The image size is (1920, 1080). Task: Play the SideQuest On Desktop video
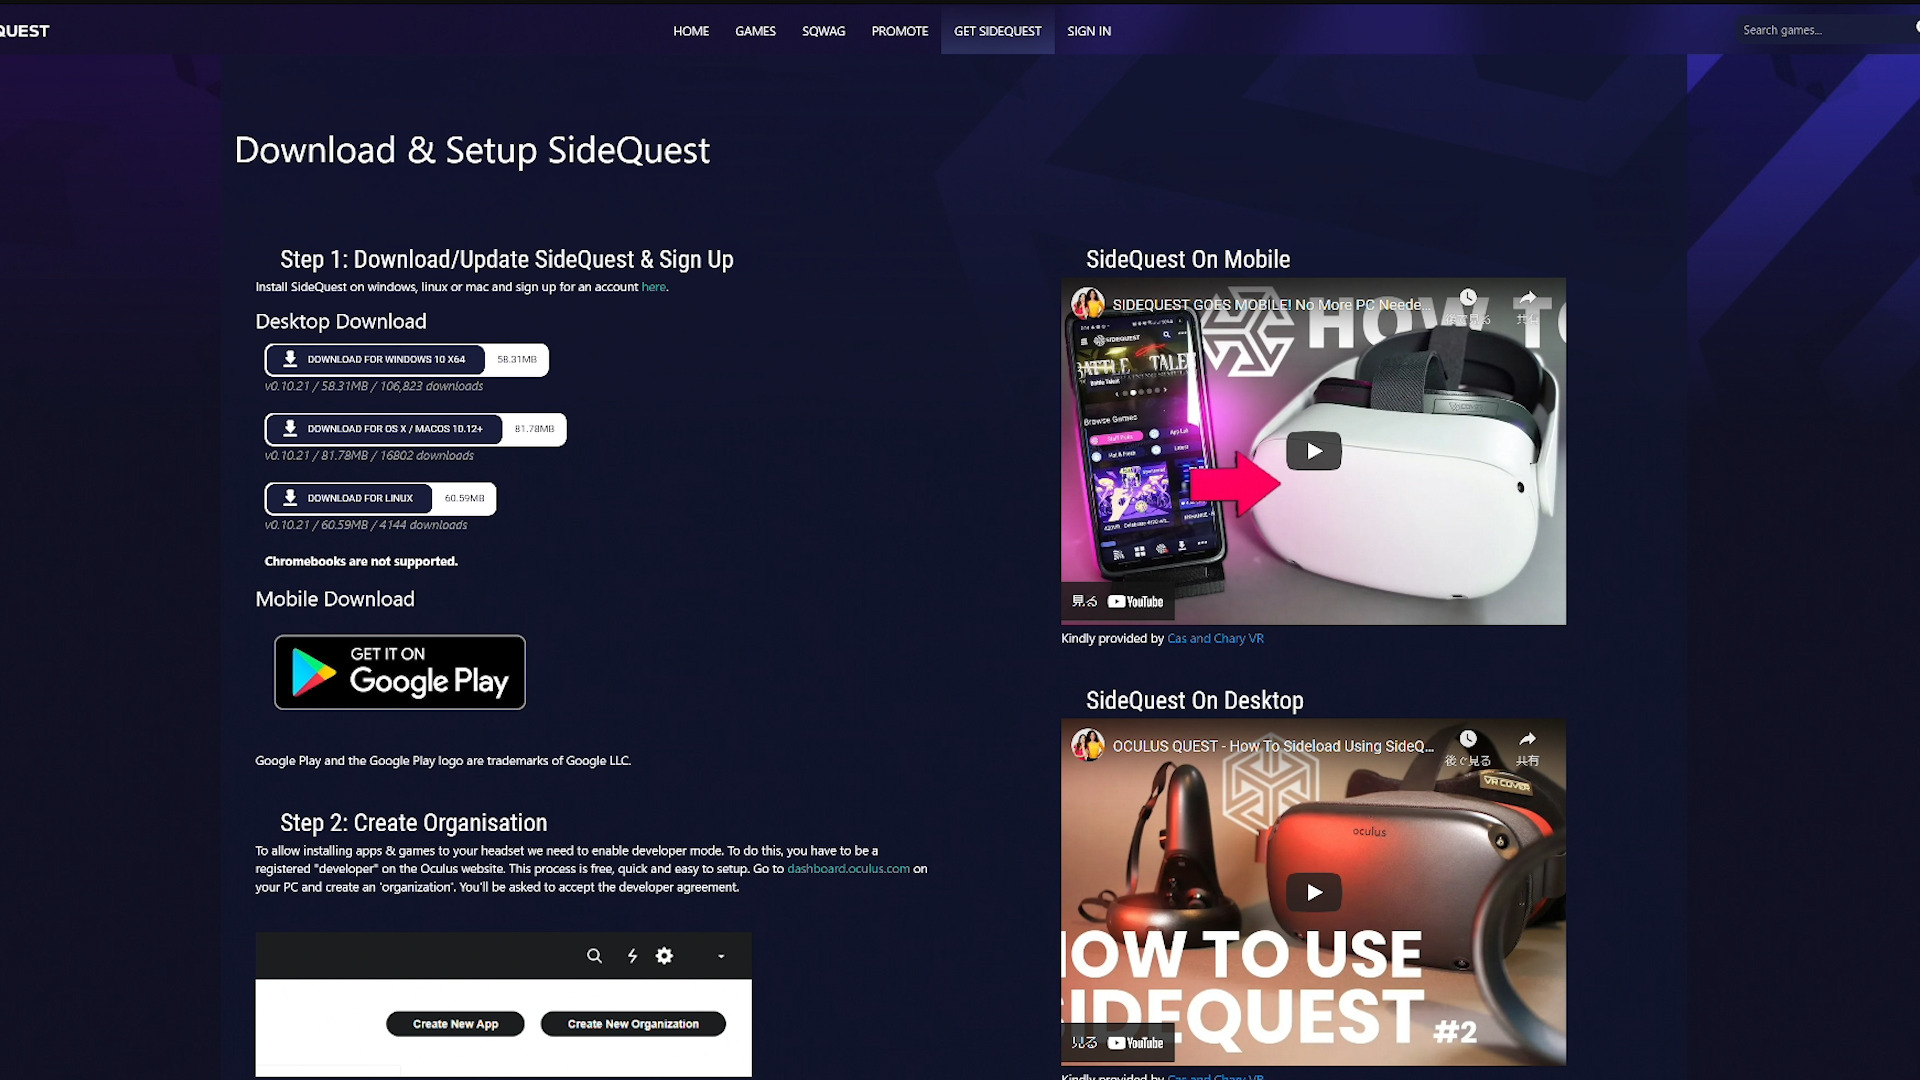tap(1313, 892)
